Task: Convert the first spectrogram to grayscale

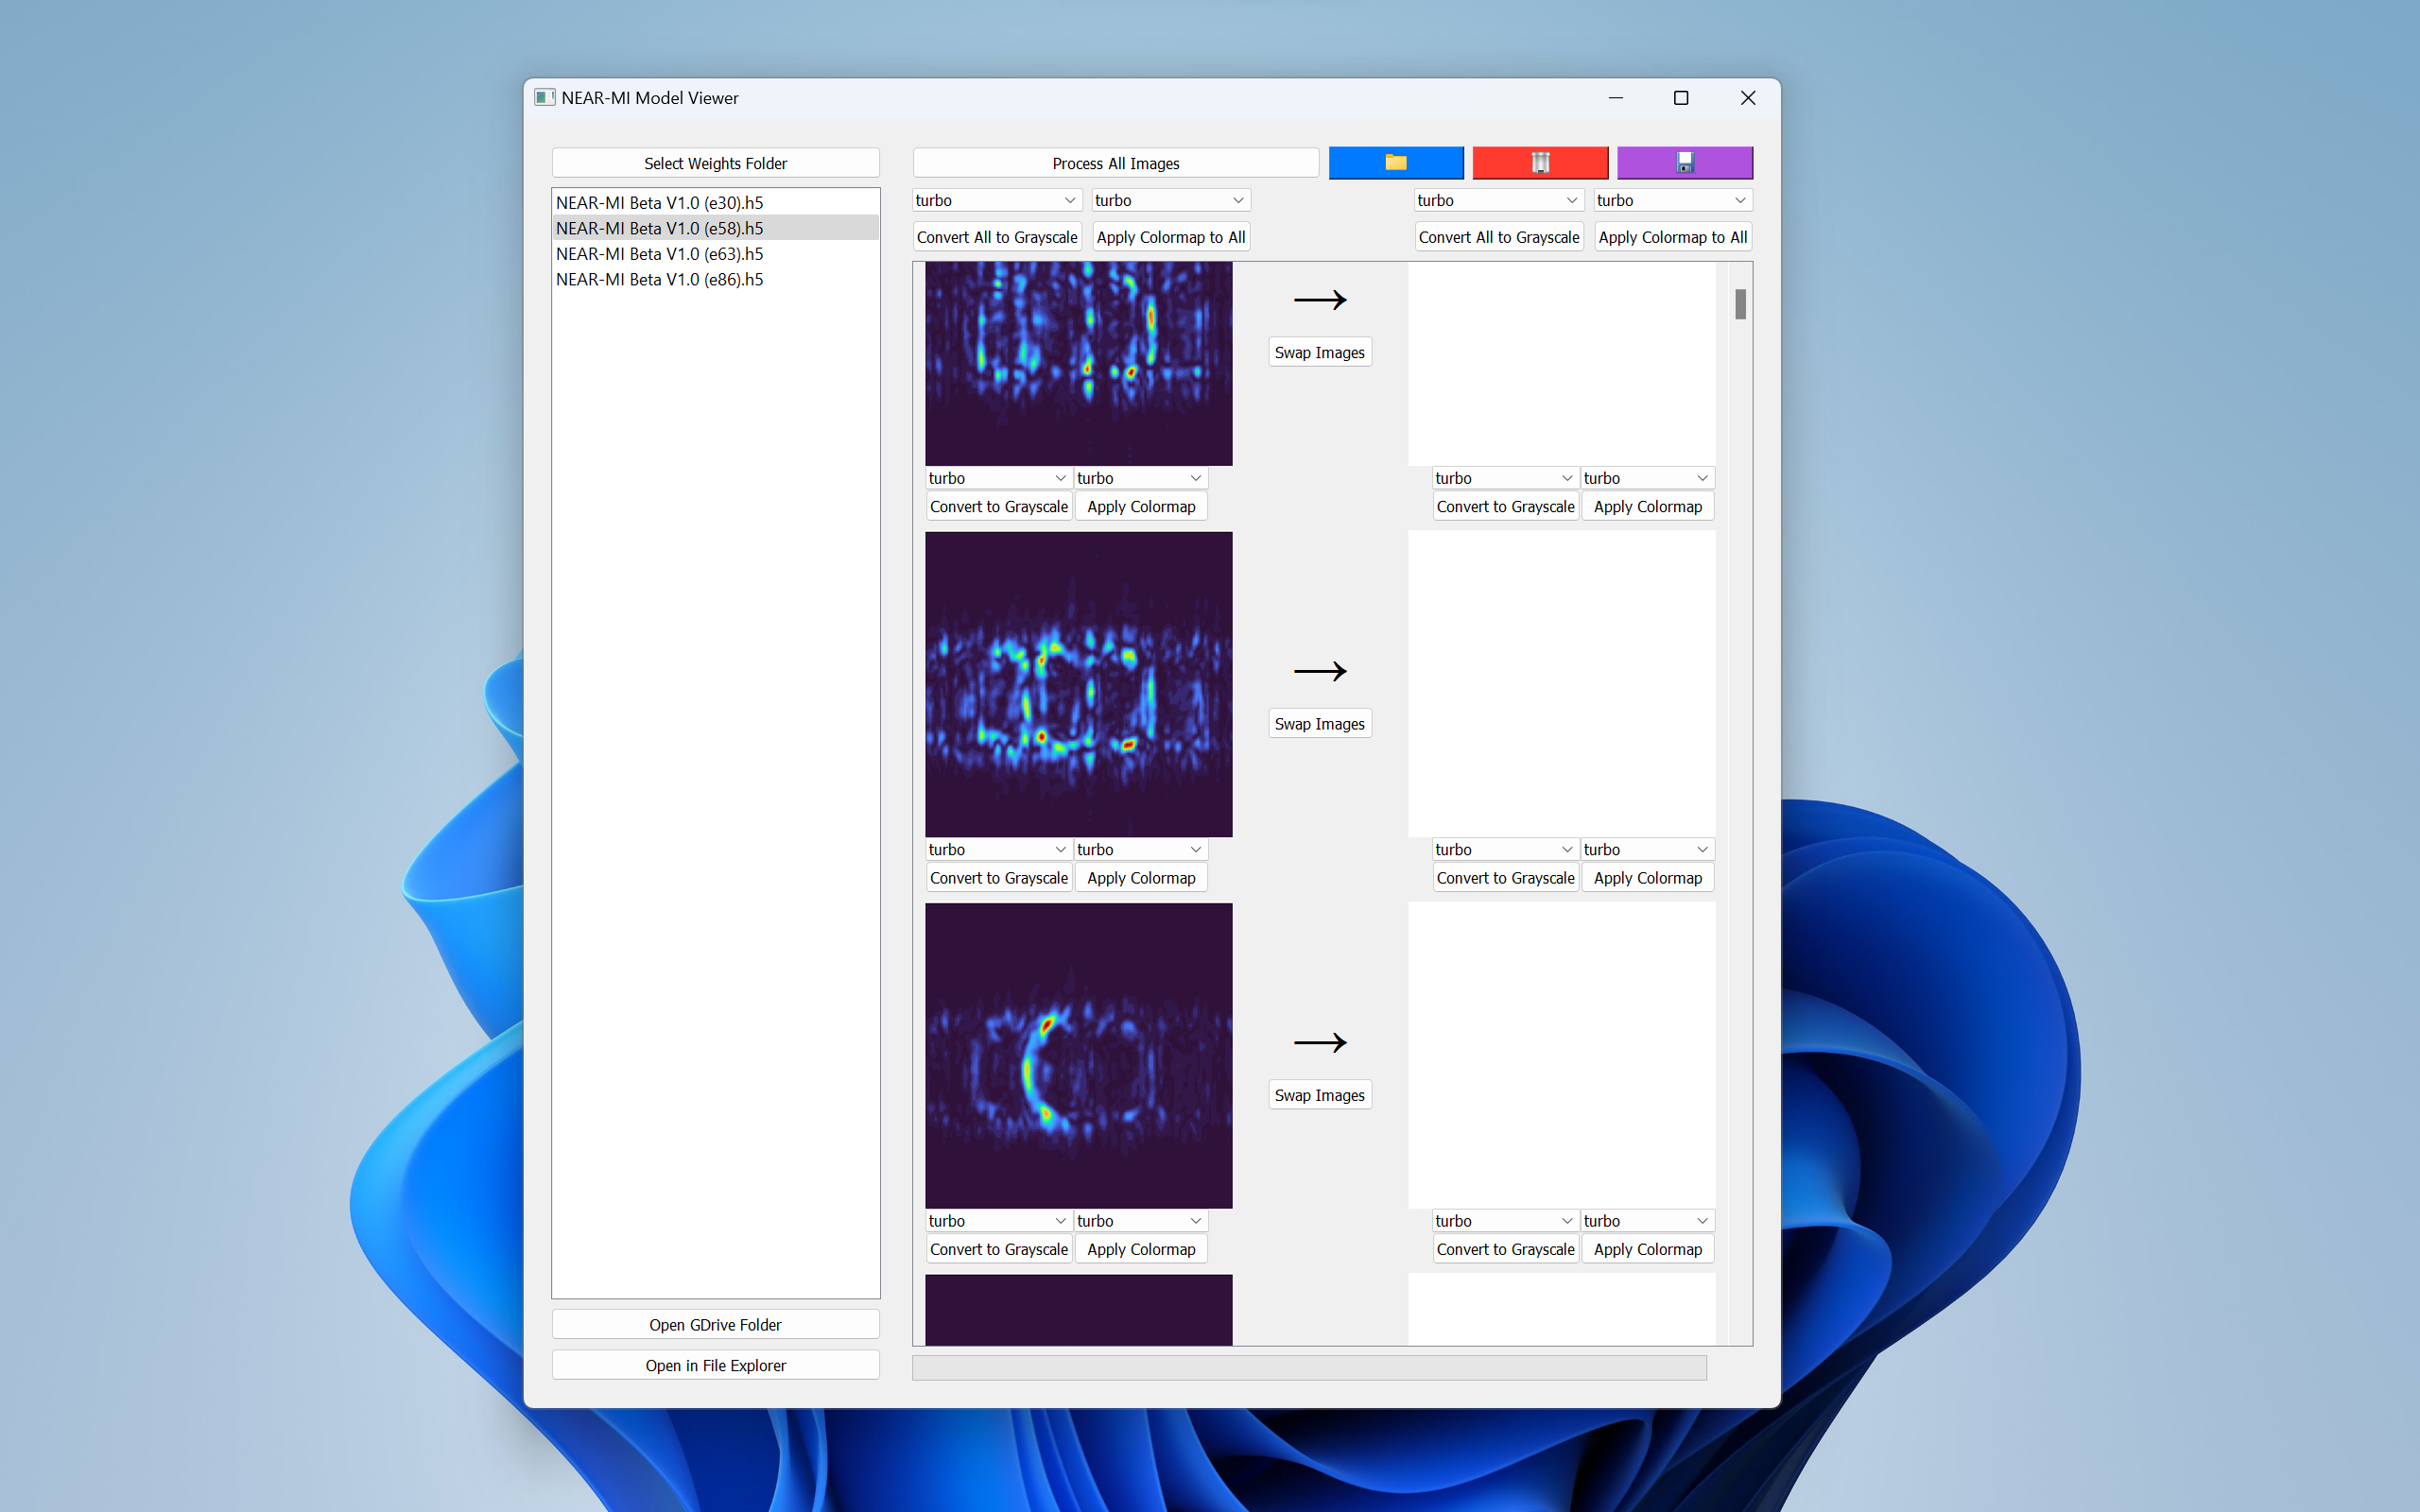Action: (x=998, y=506)
